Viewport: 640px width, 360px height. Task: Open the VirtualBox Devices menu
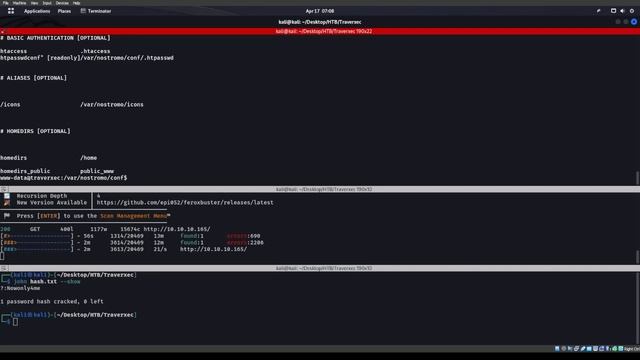click(x=62, y=3)
